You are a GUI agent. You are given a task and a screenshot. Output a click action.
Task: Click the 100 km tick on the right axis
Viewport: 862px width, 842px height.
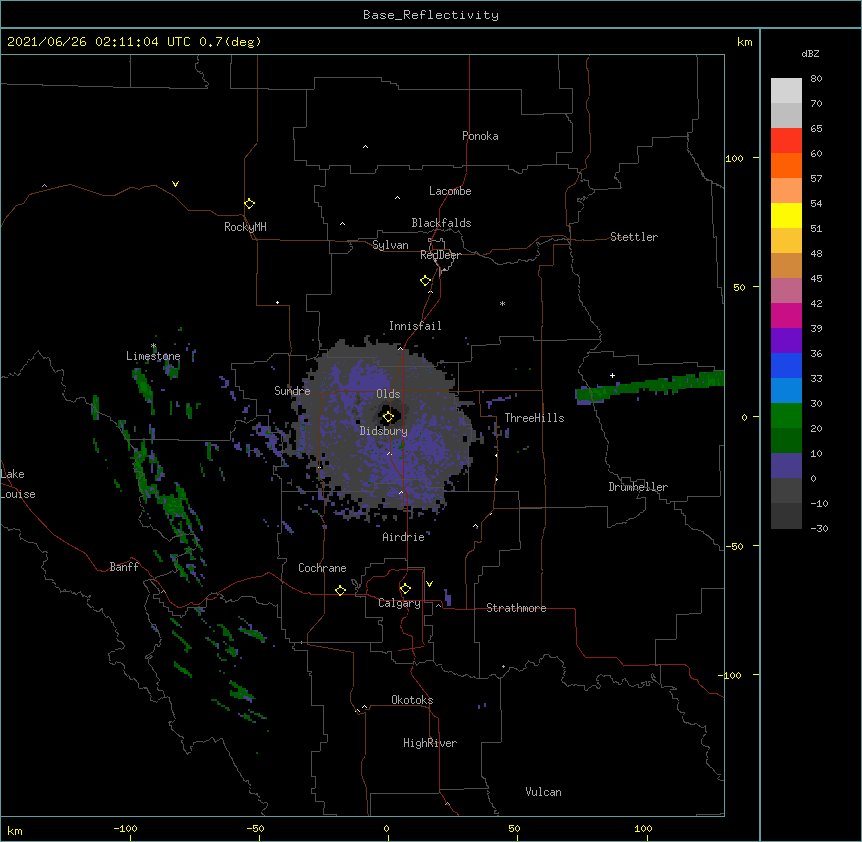[734, 158]
